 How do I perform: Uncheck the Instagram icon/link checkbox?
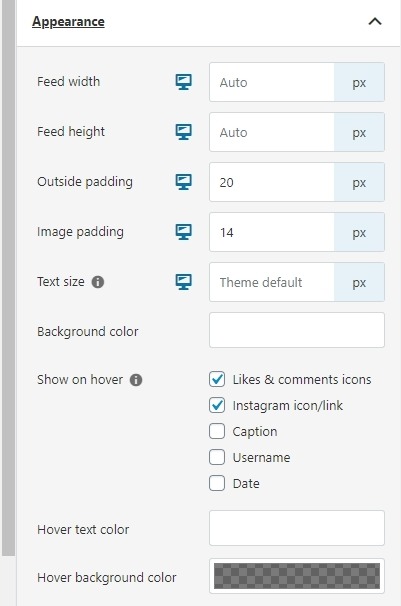click(217, 405)
